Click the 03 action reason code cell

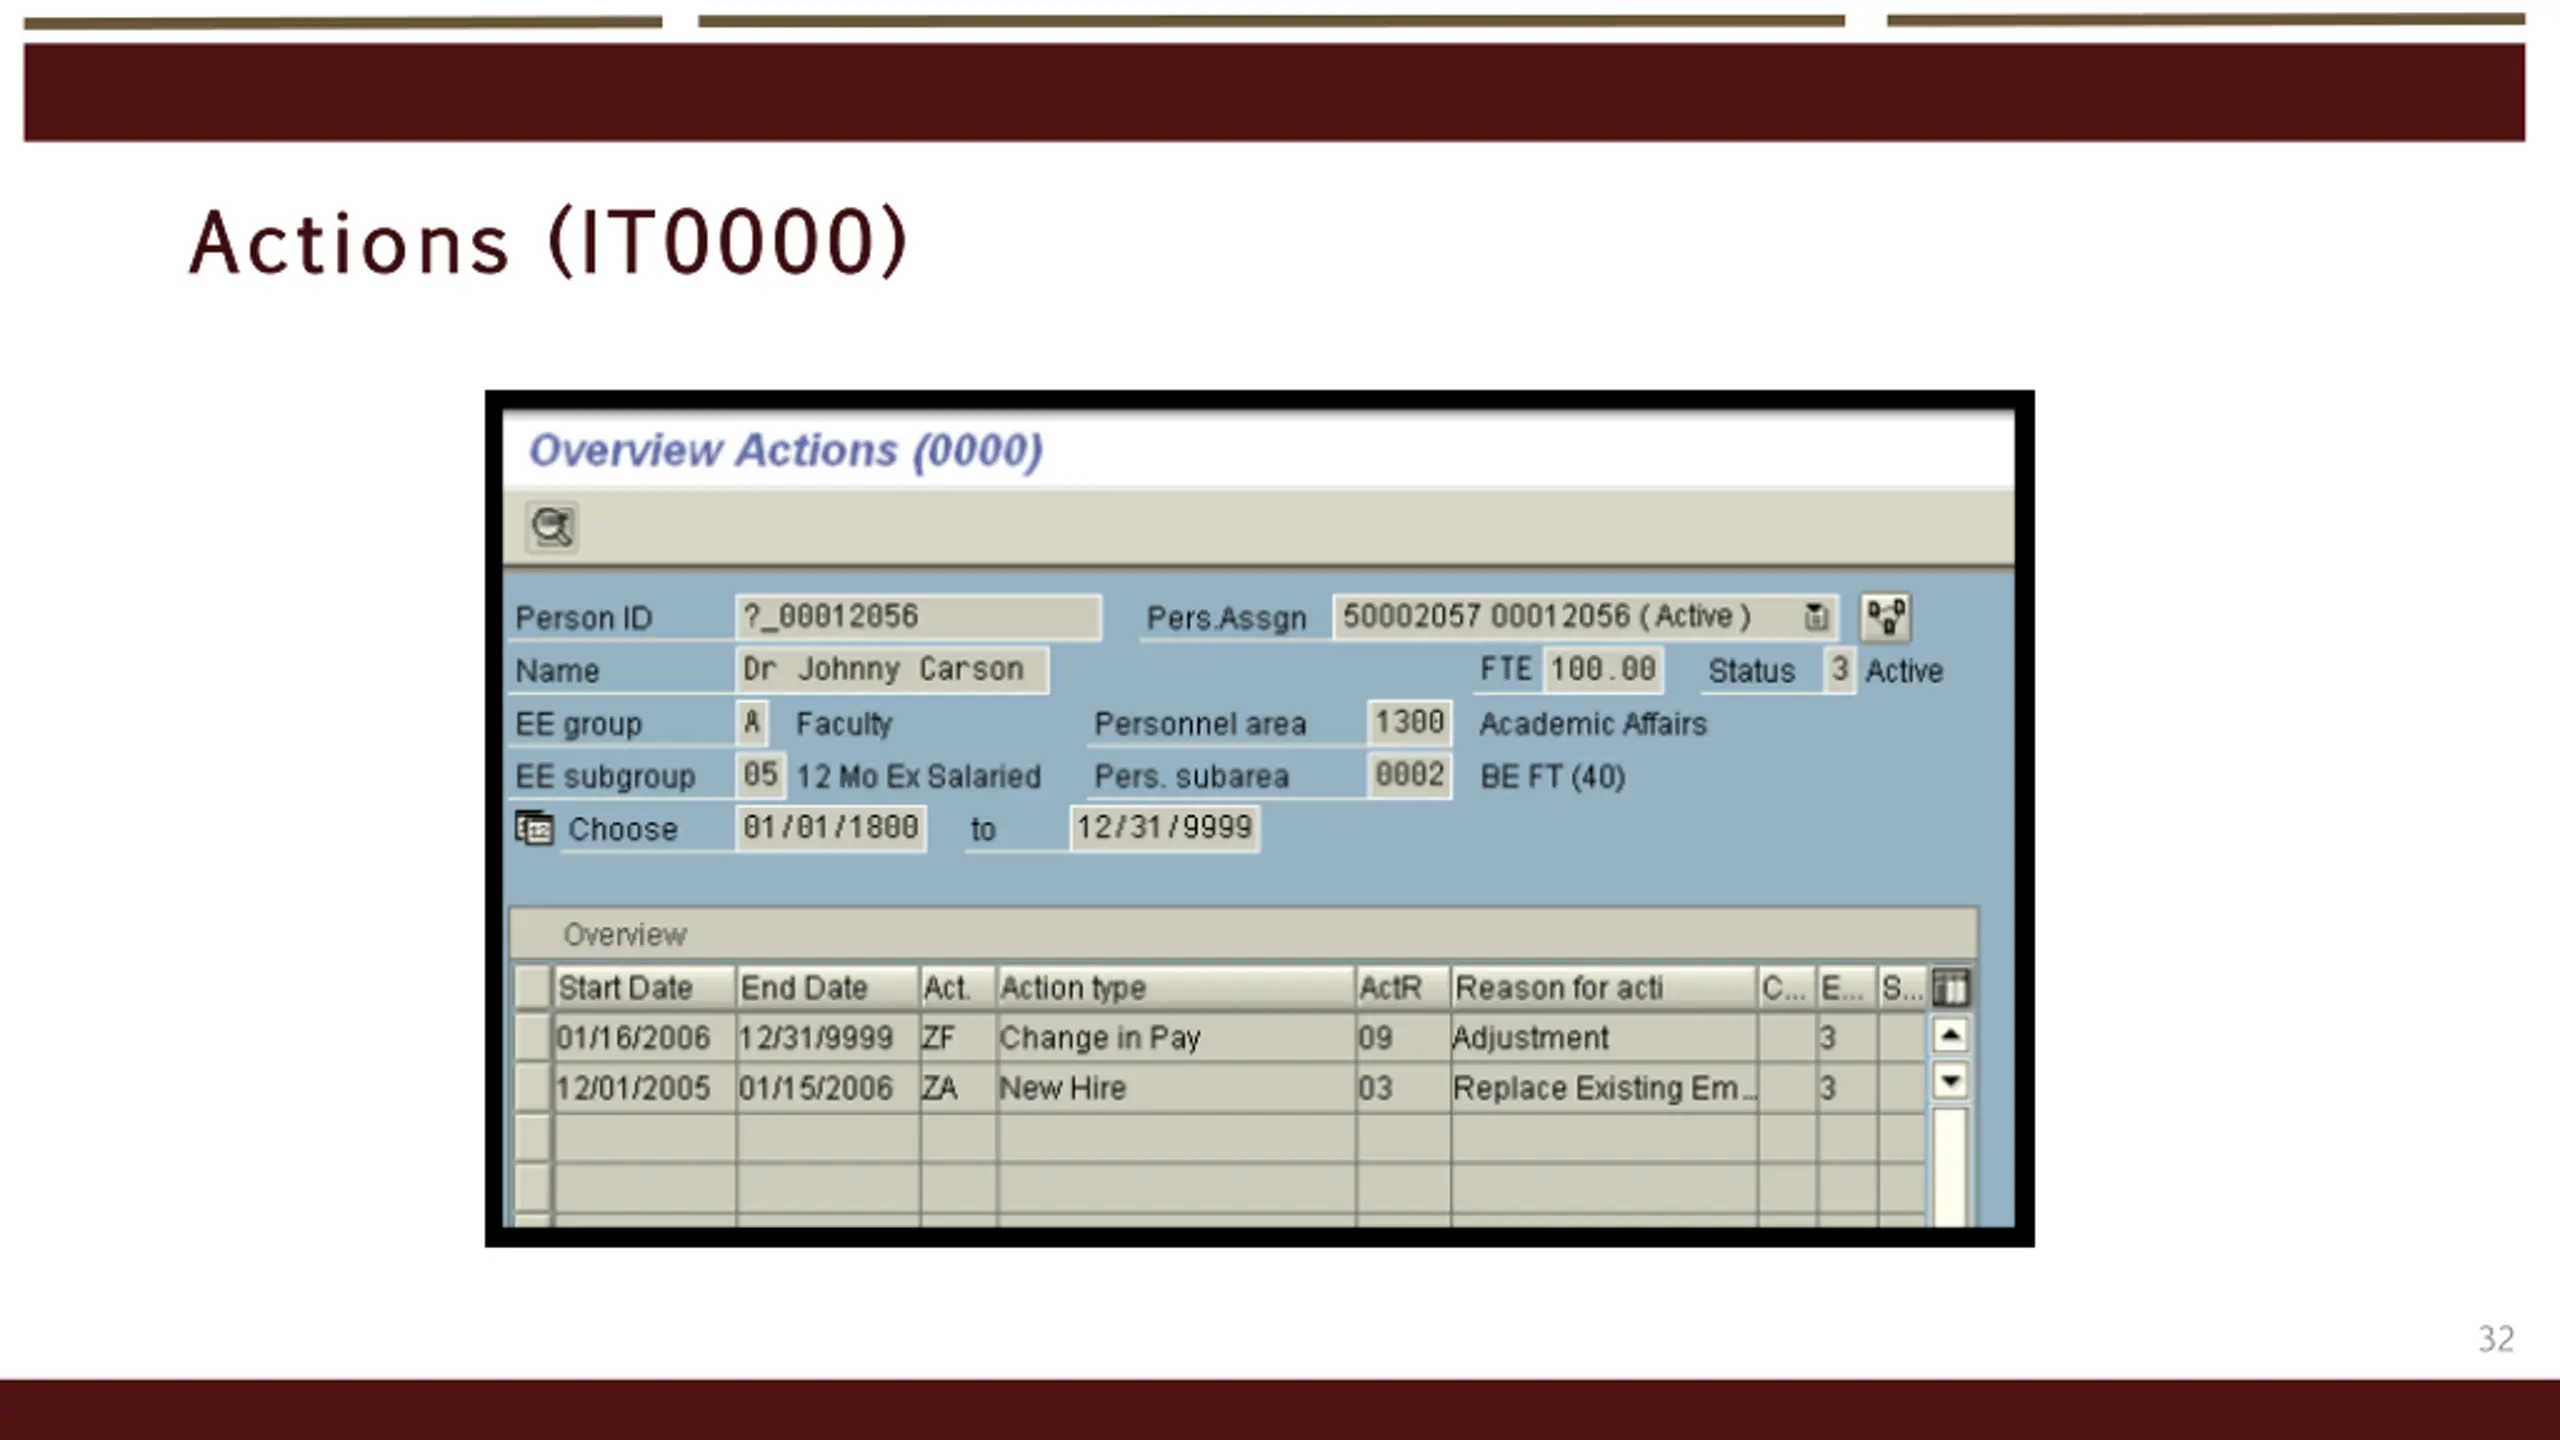pyautogui.click(x=1403, y=1088)
